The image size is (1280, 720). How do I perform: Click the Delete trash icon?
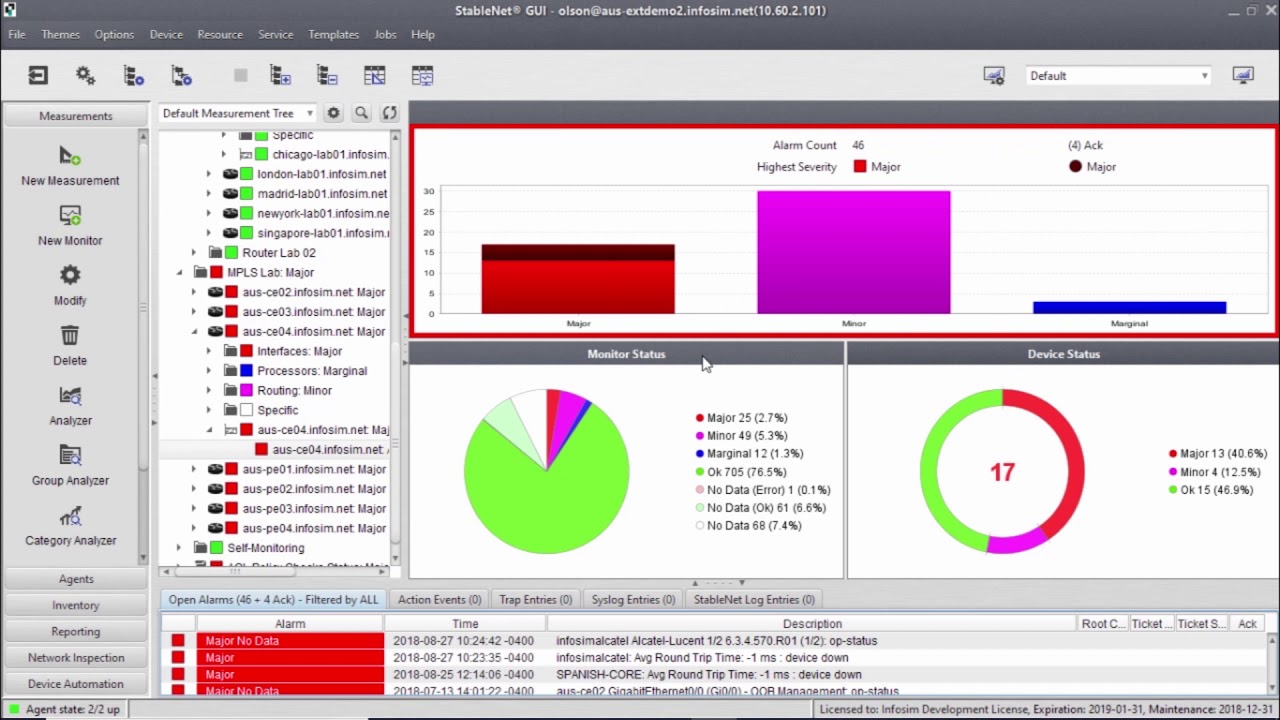pos(70,335)
